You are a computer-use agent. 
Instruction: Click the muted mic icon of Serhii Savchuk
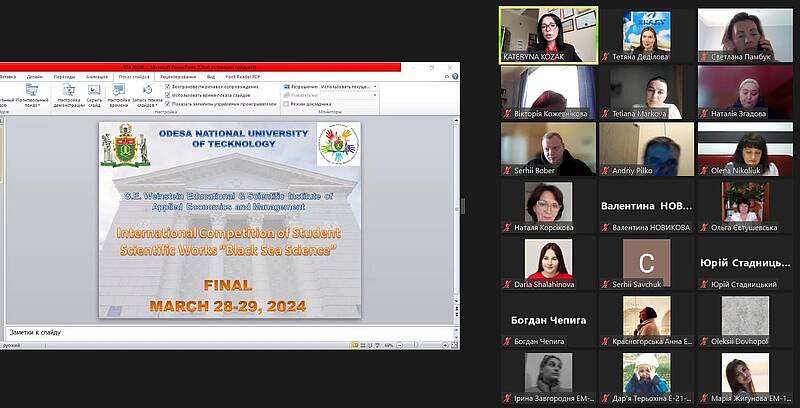point(606,285)
